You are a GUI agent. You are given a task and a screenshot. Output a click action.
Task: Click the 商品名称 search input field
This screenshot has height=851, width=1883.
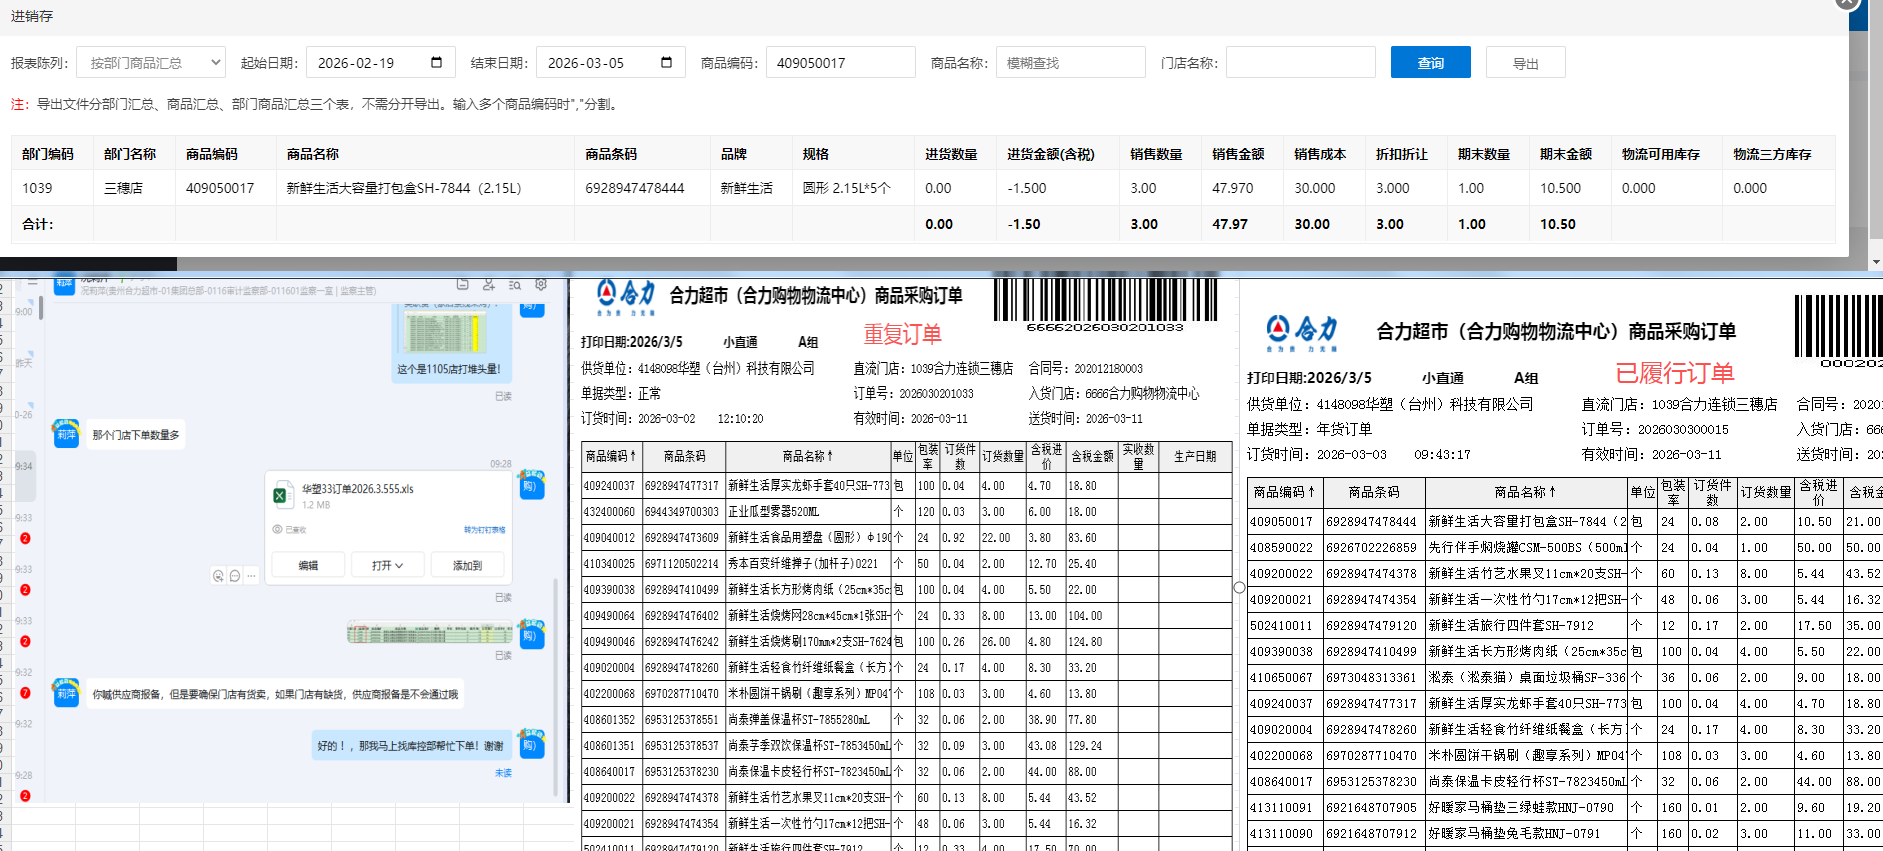tap(1070, 63)
